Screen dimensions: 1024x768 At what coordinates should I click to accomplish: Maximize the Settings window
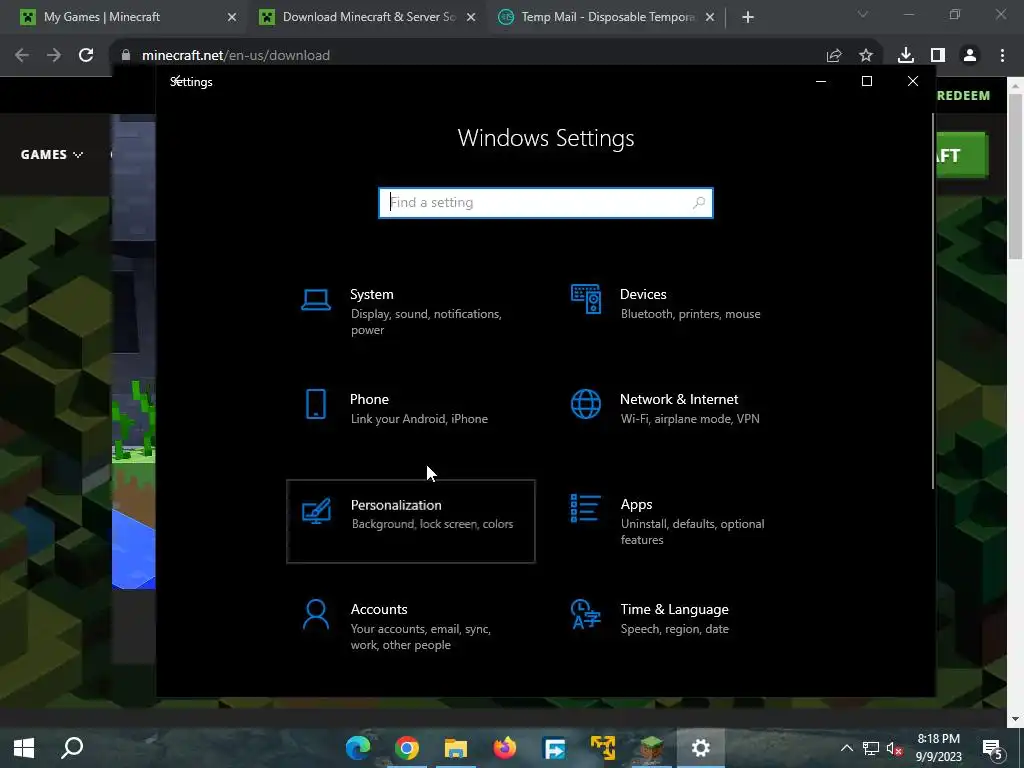867,81
